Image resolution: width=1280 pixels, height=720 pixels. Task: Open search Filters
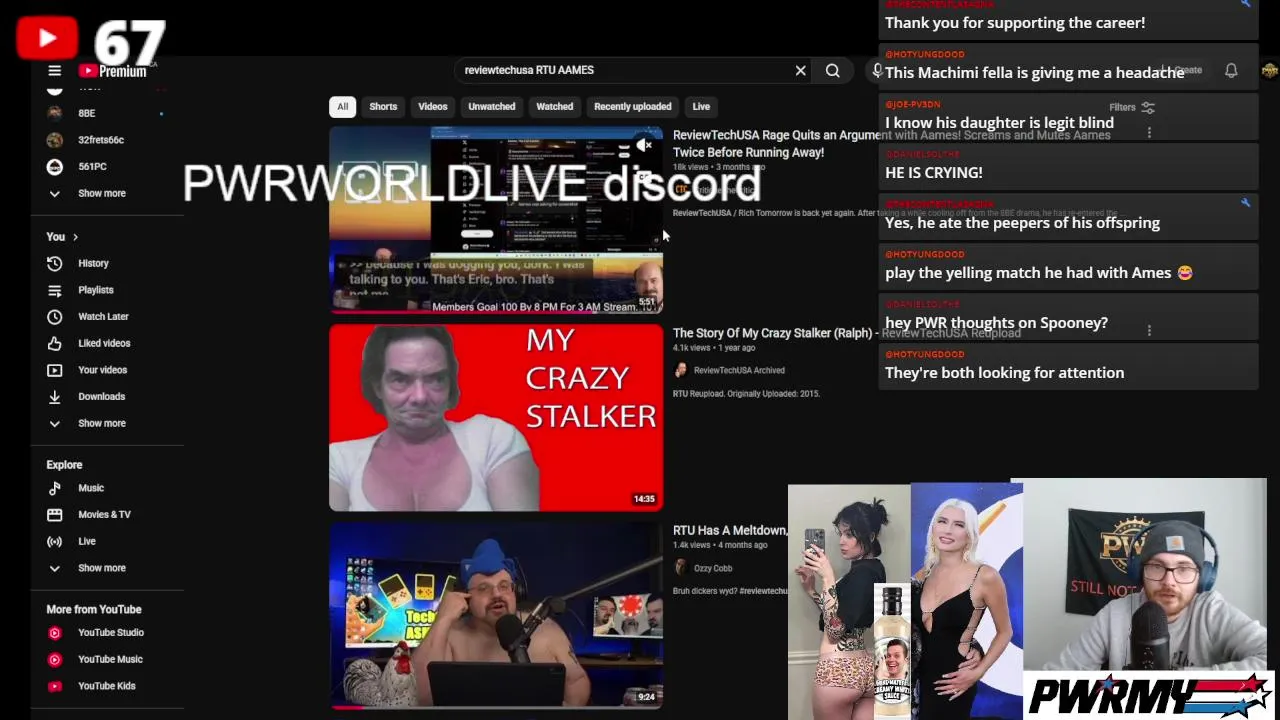(x=1131, y=107)
